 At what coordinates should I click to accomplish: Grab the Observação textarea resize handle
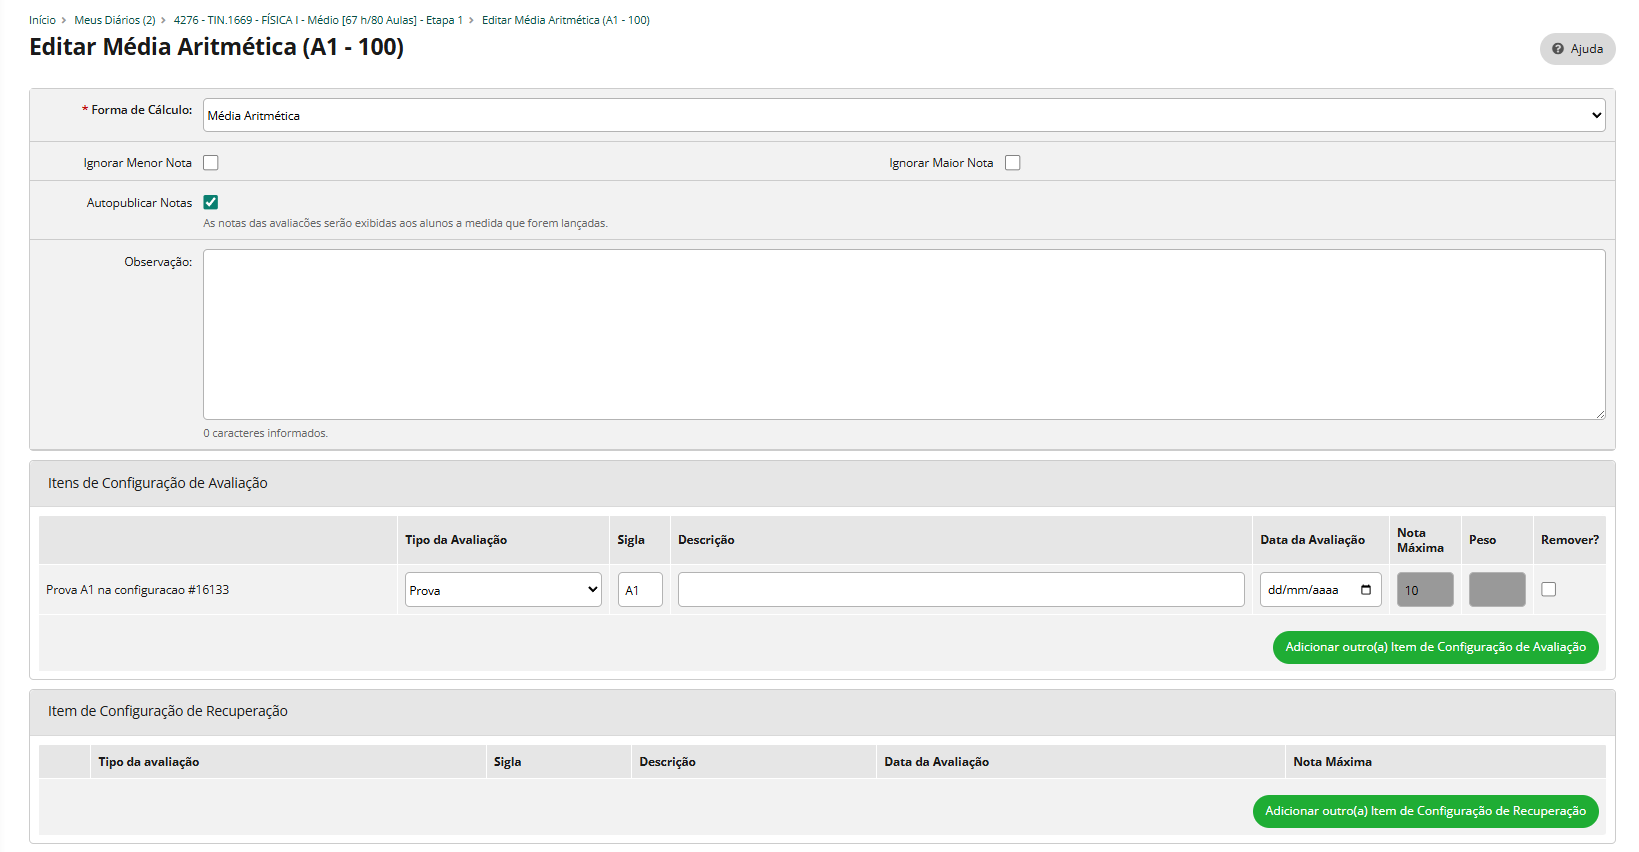pyautogui.click(x=1600, y=414)
